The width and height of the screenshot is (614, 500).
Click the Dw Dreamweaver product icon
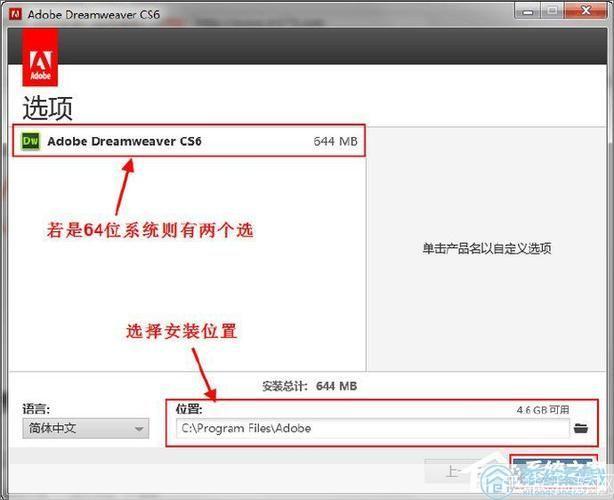pyautogui.click(x=31, y=141)
